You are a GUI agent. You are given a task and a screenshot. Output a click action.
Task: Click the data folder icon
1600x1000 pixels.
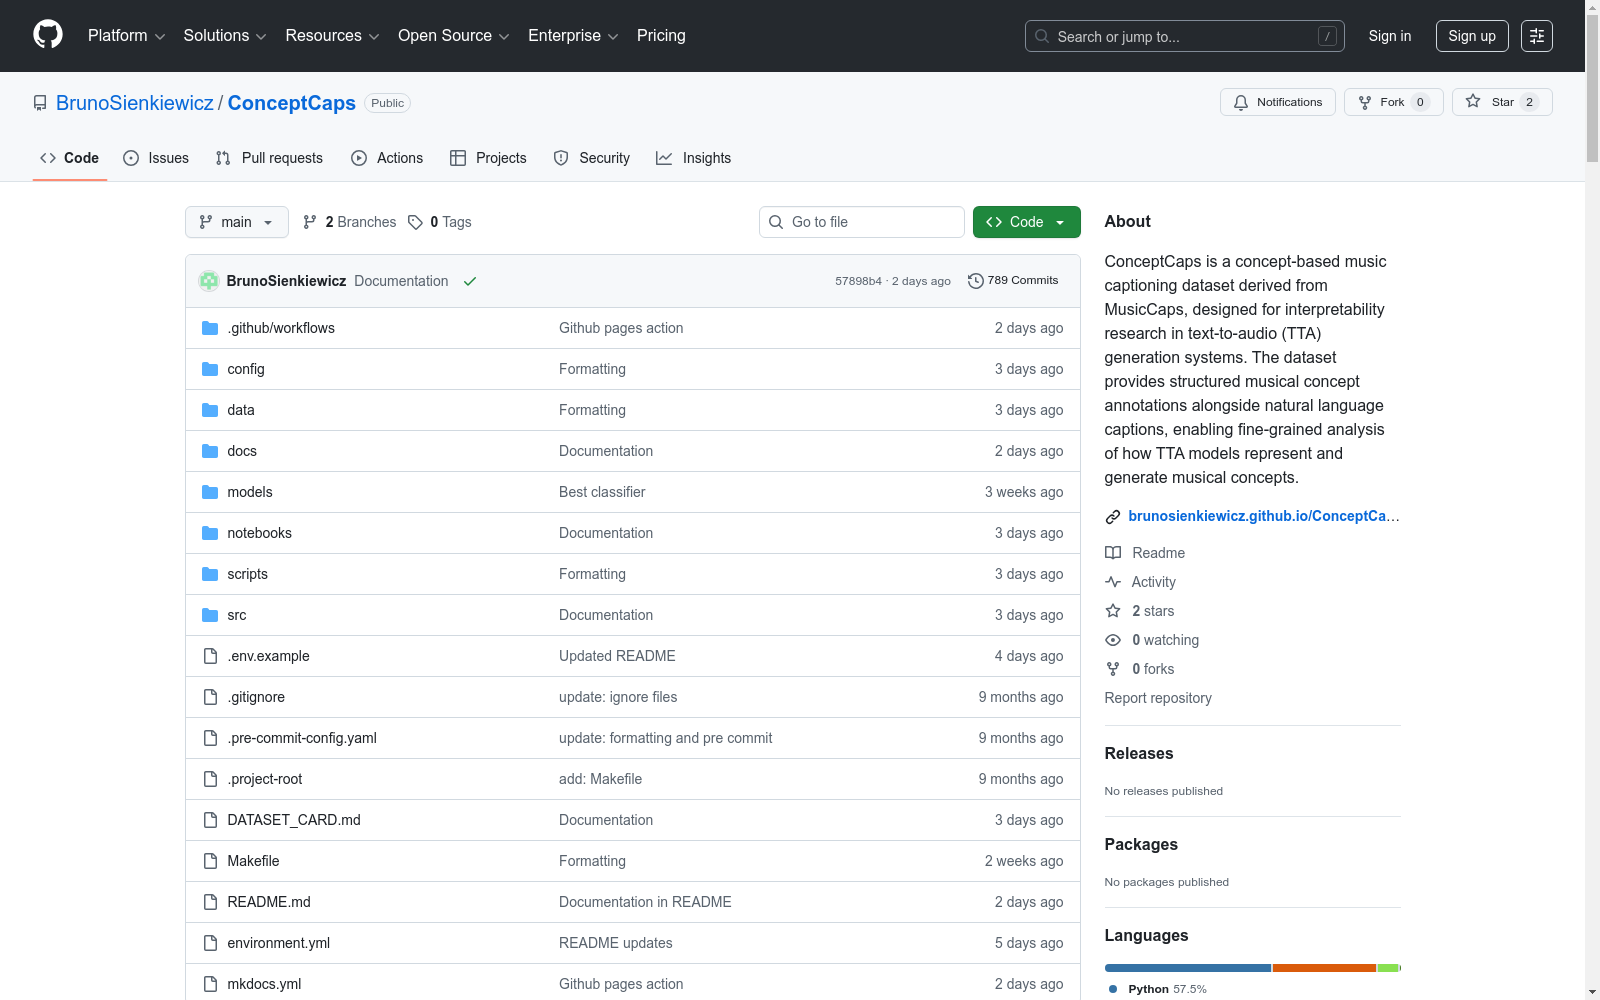tap(210, 410)
